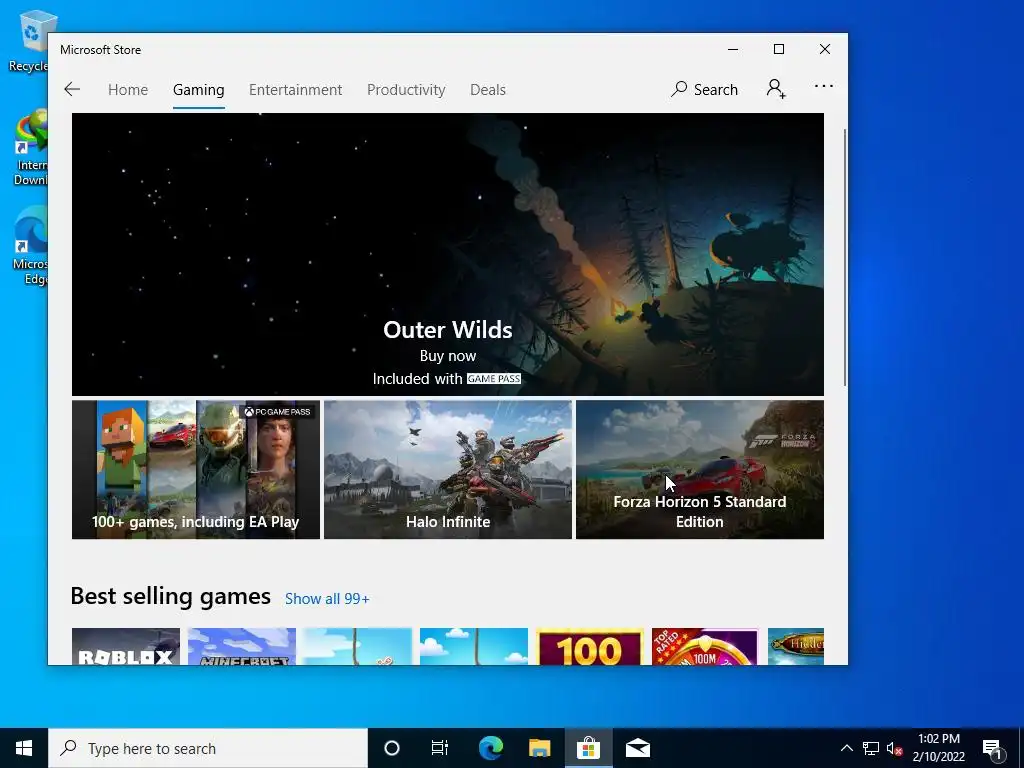Click the Buy now text for Outer Wilds
The height and width of the screenshot is (768, 1024).
pyautogui.click(x=448, y=356)
